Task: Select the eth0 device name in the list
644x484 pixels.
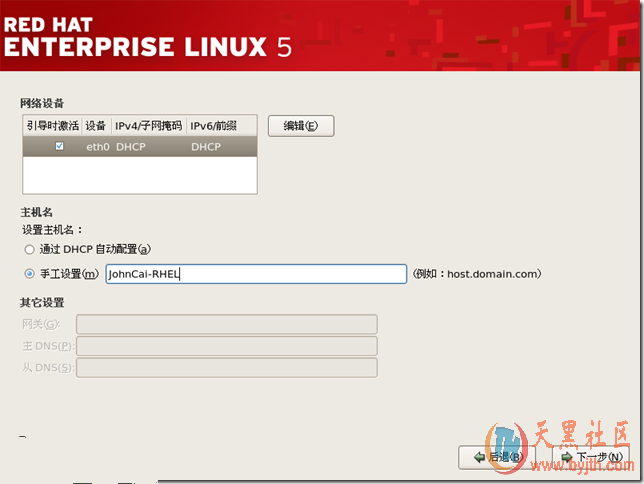Action: point(97,146)
